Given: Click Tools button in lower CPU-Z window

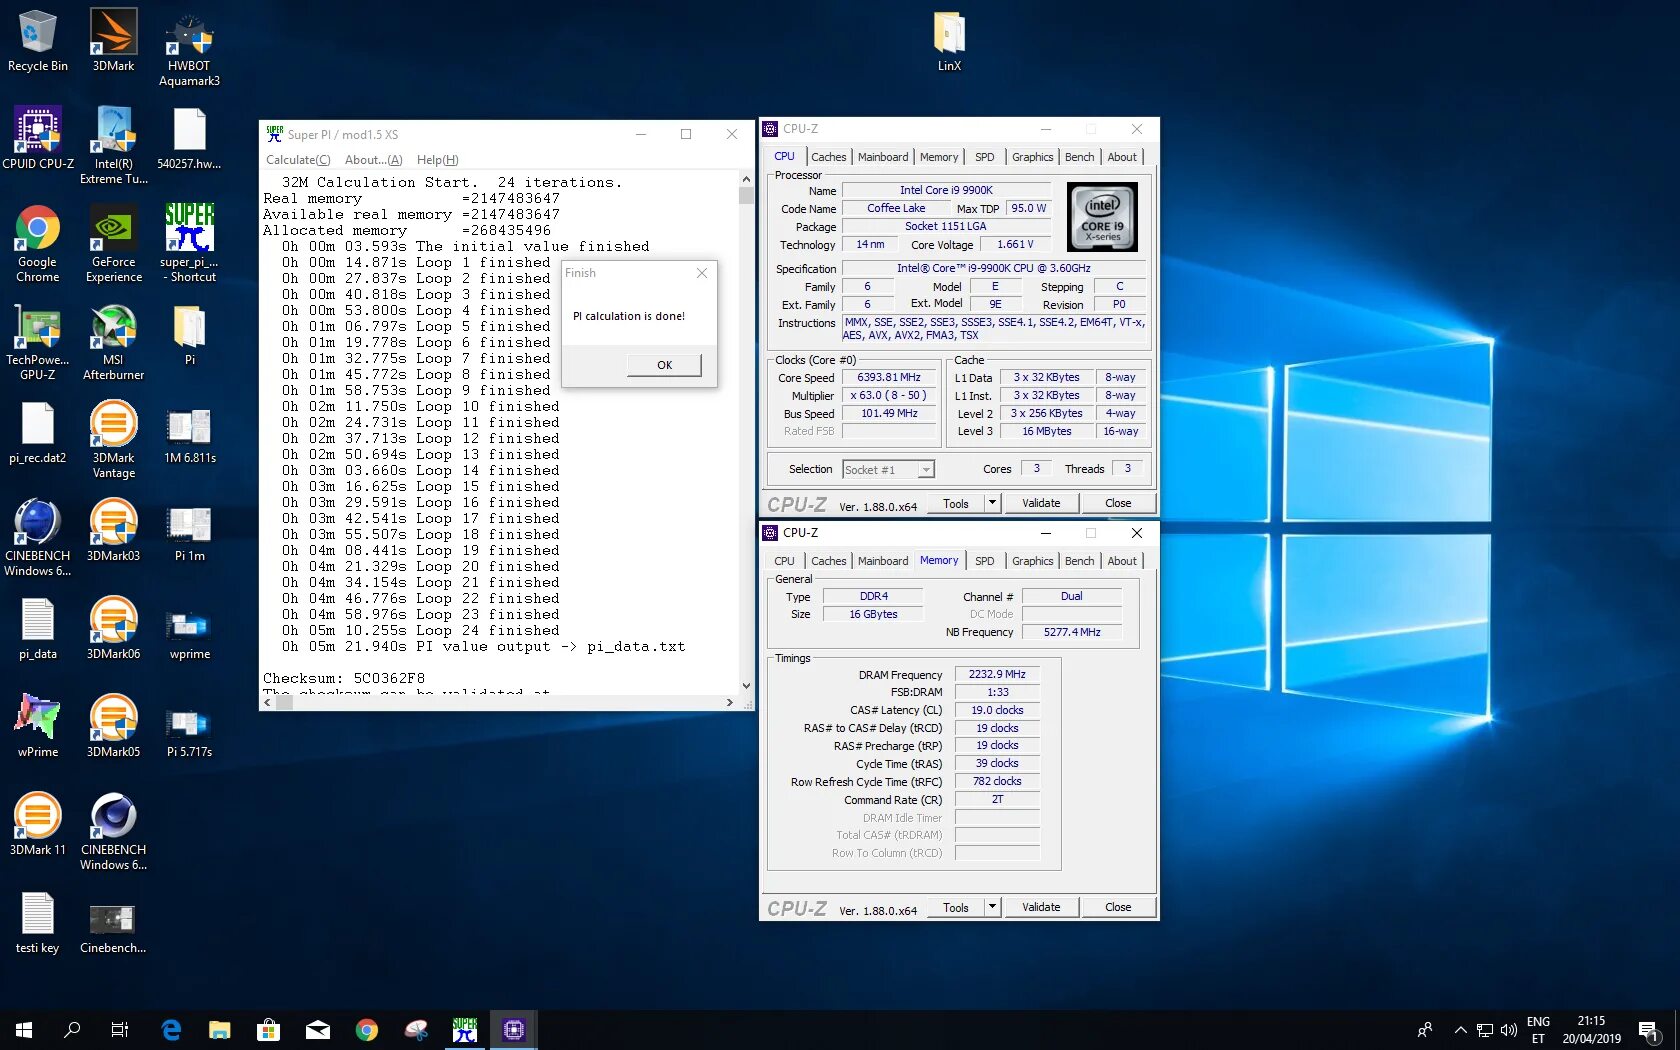Looking at the screenshot, I should point(956,907).
